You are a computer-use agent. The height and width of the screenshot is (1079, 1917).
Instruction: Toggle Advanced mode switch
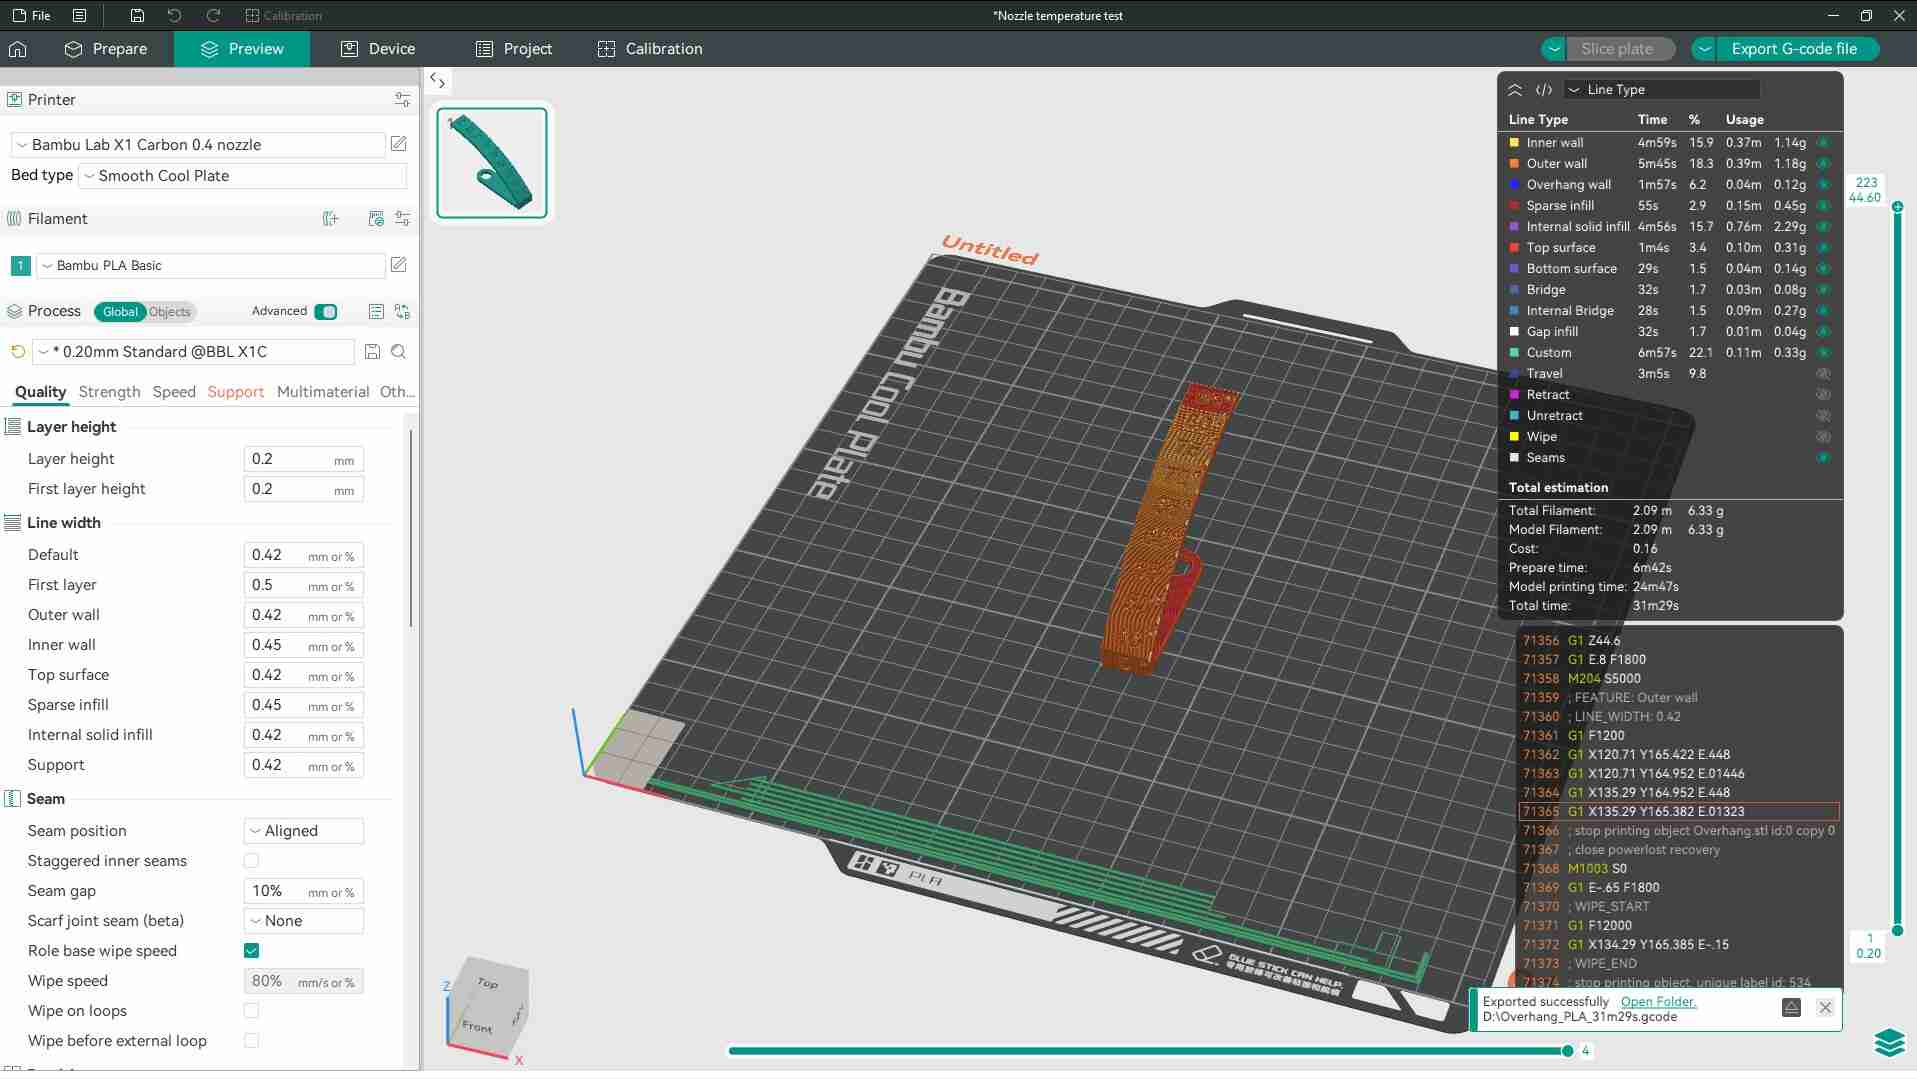click(x=326, y=312)
